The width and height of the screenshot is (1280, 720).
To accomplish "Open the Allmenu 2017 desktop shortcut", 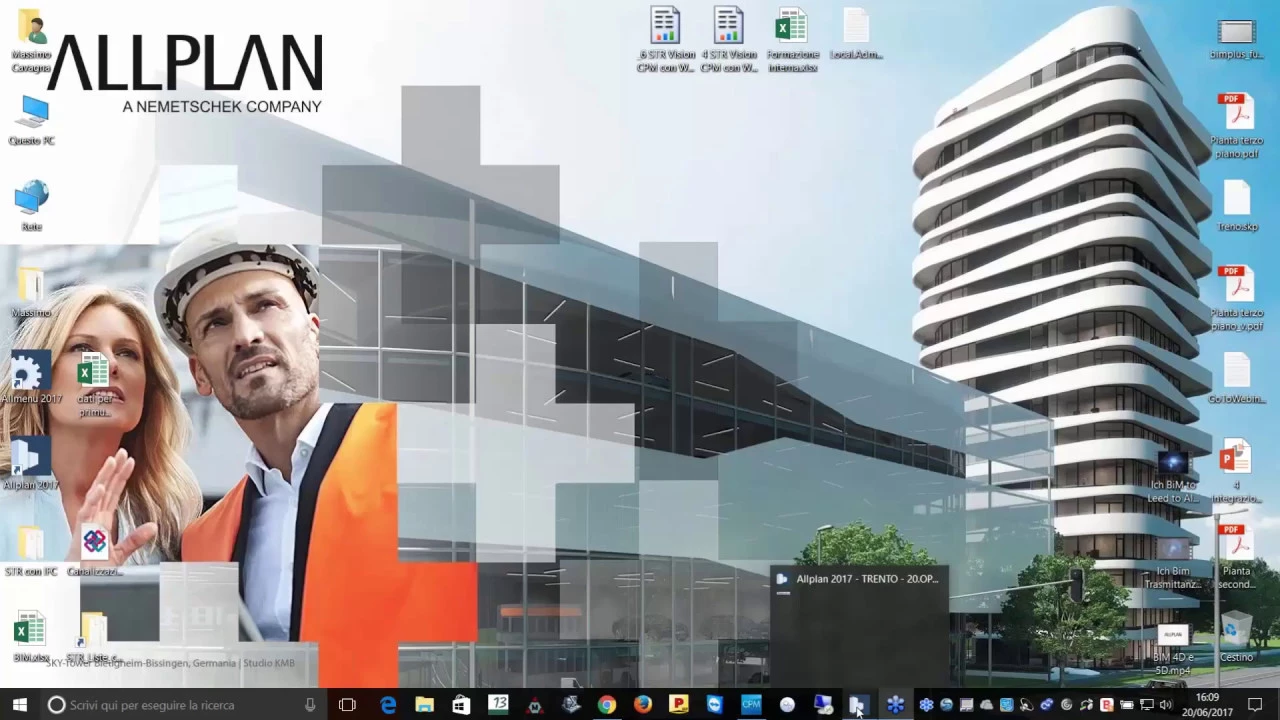I will tap(30, 378).
